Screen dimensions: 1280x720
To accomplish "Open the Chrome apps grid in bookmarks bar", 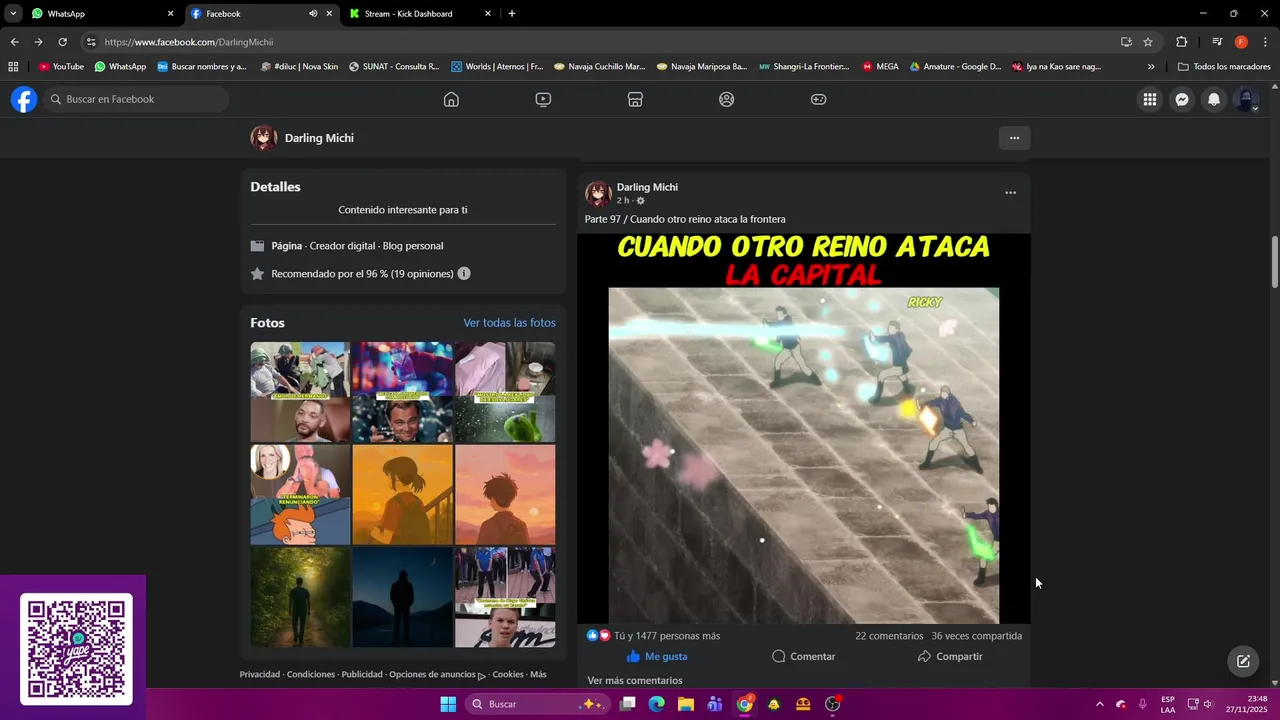I will (x=13, y=67).
